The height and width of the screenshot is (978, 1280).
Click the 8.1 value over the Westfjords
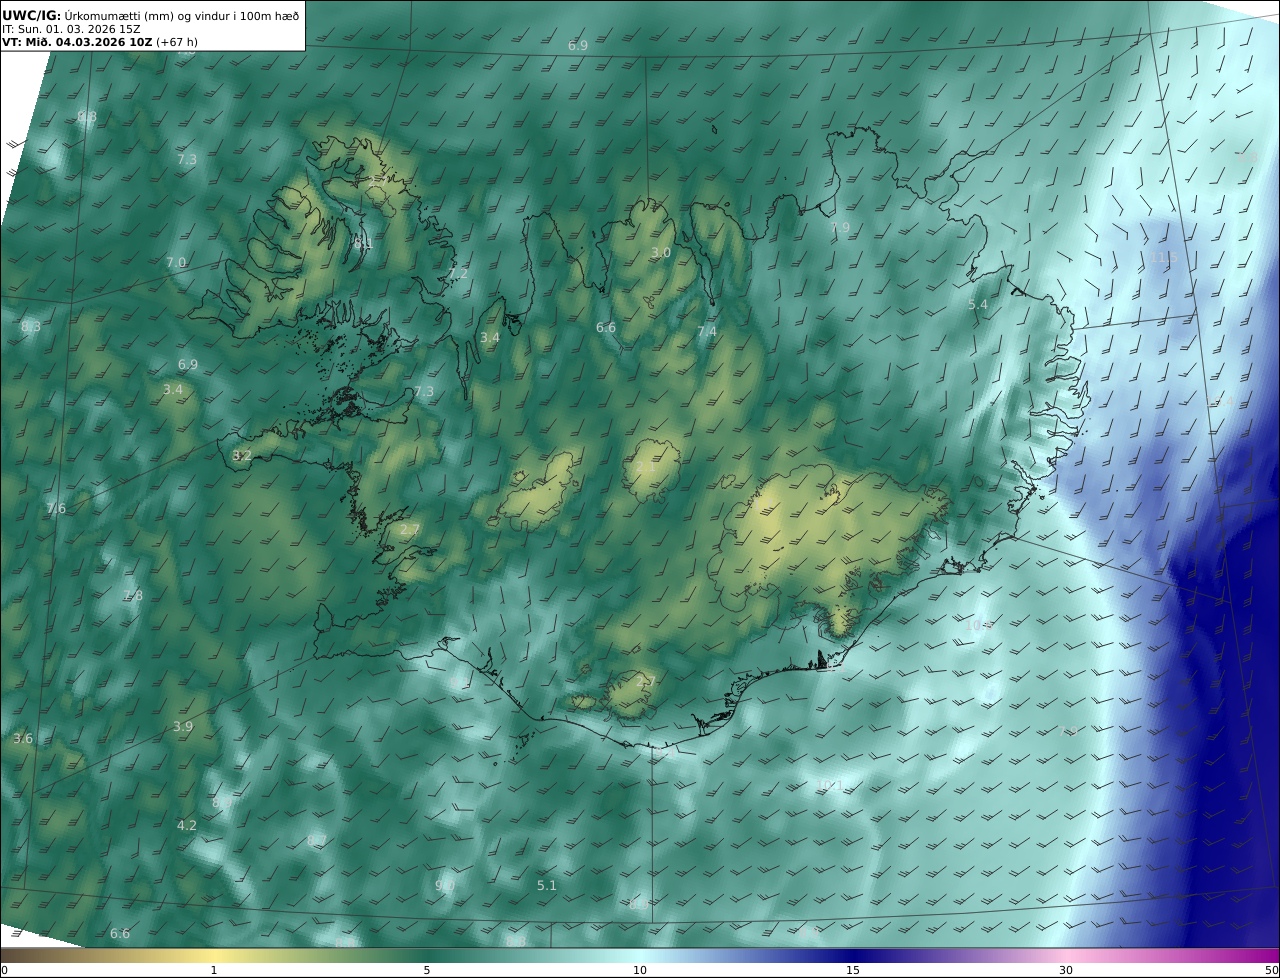[x=363, y=242]
